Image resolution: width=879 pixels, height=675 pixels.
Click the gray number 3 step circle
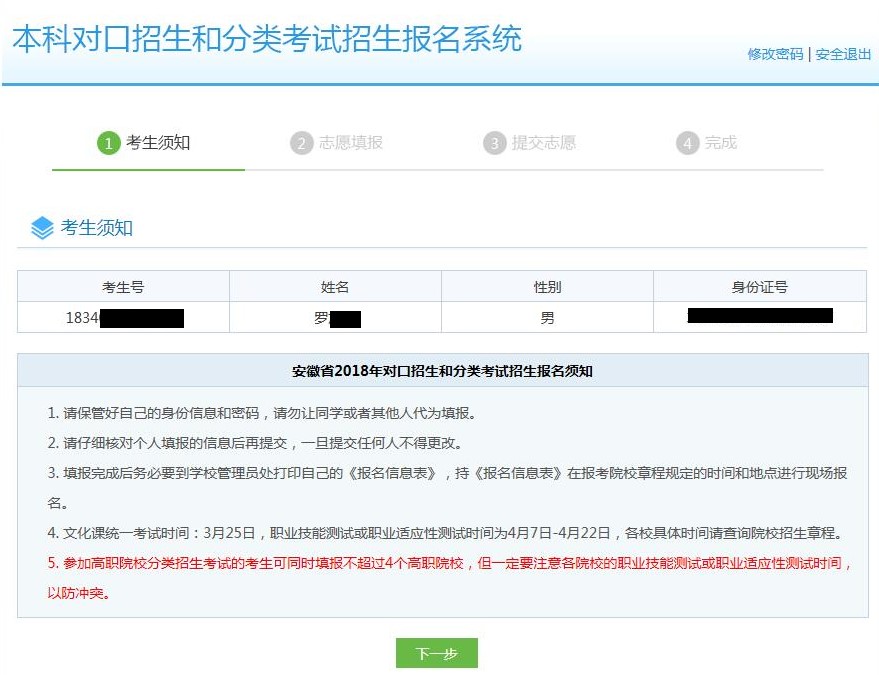(x=495, y=143)
